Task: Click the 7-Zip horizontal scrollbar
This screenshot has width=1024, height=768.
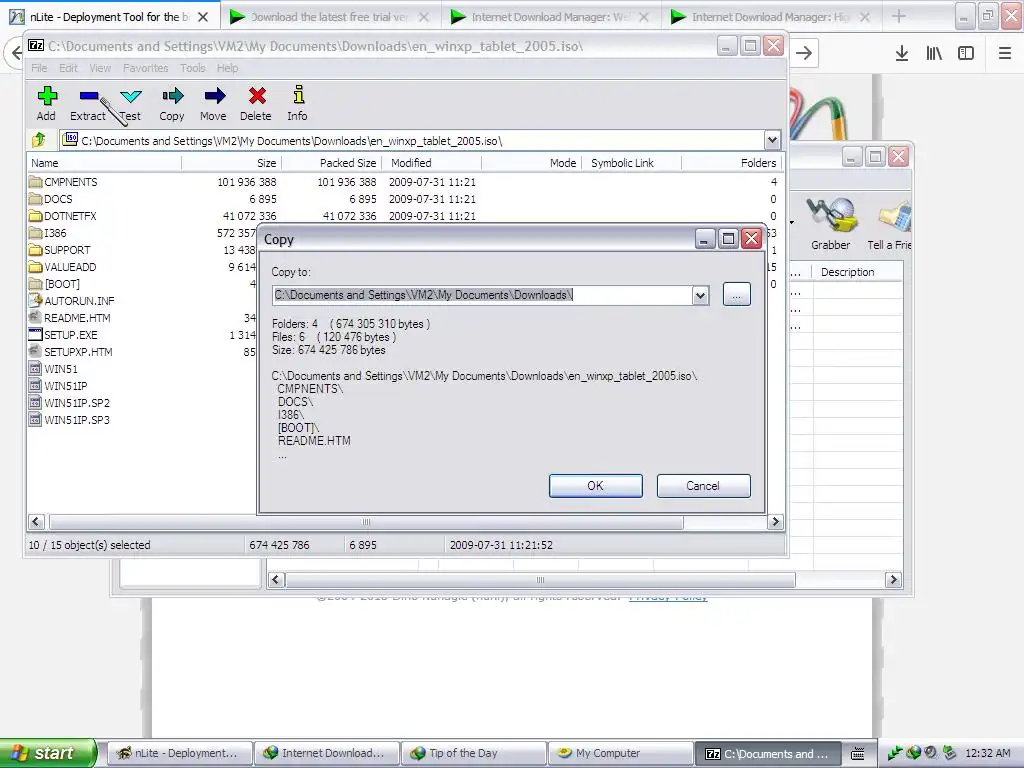Action: pos(366,522)
